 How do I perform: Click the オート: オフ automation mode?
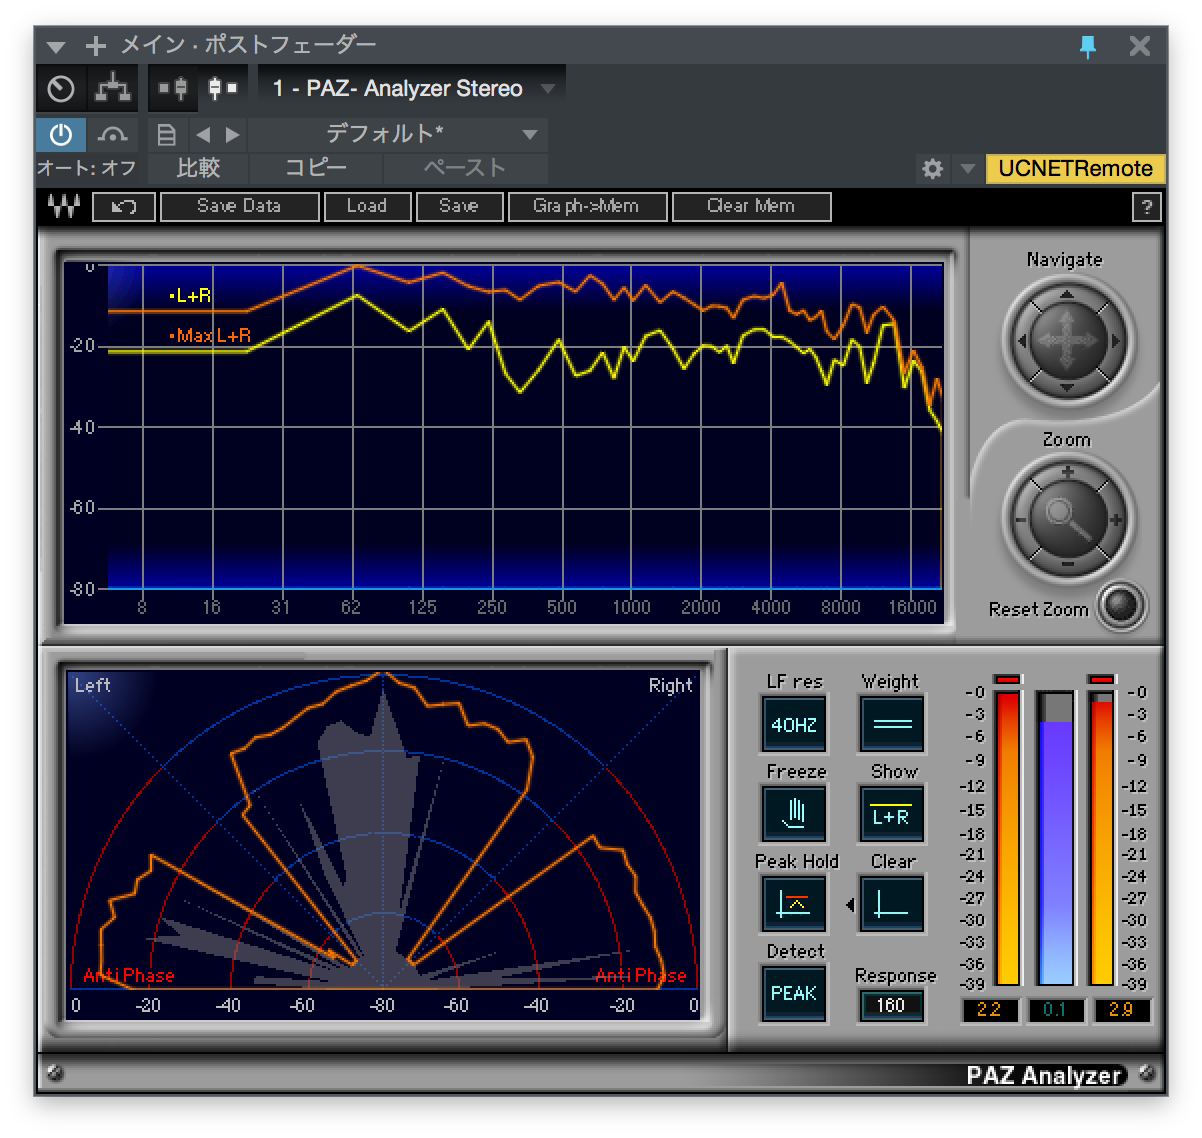point(88,168)
